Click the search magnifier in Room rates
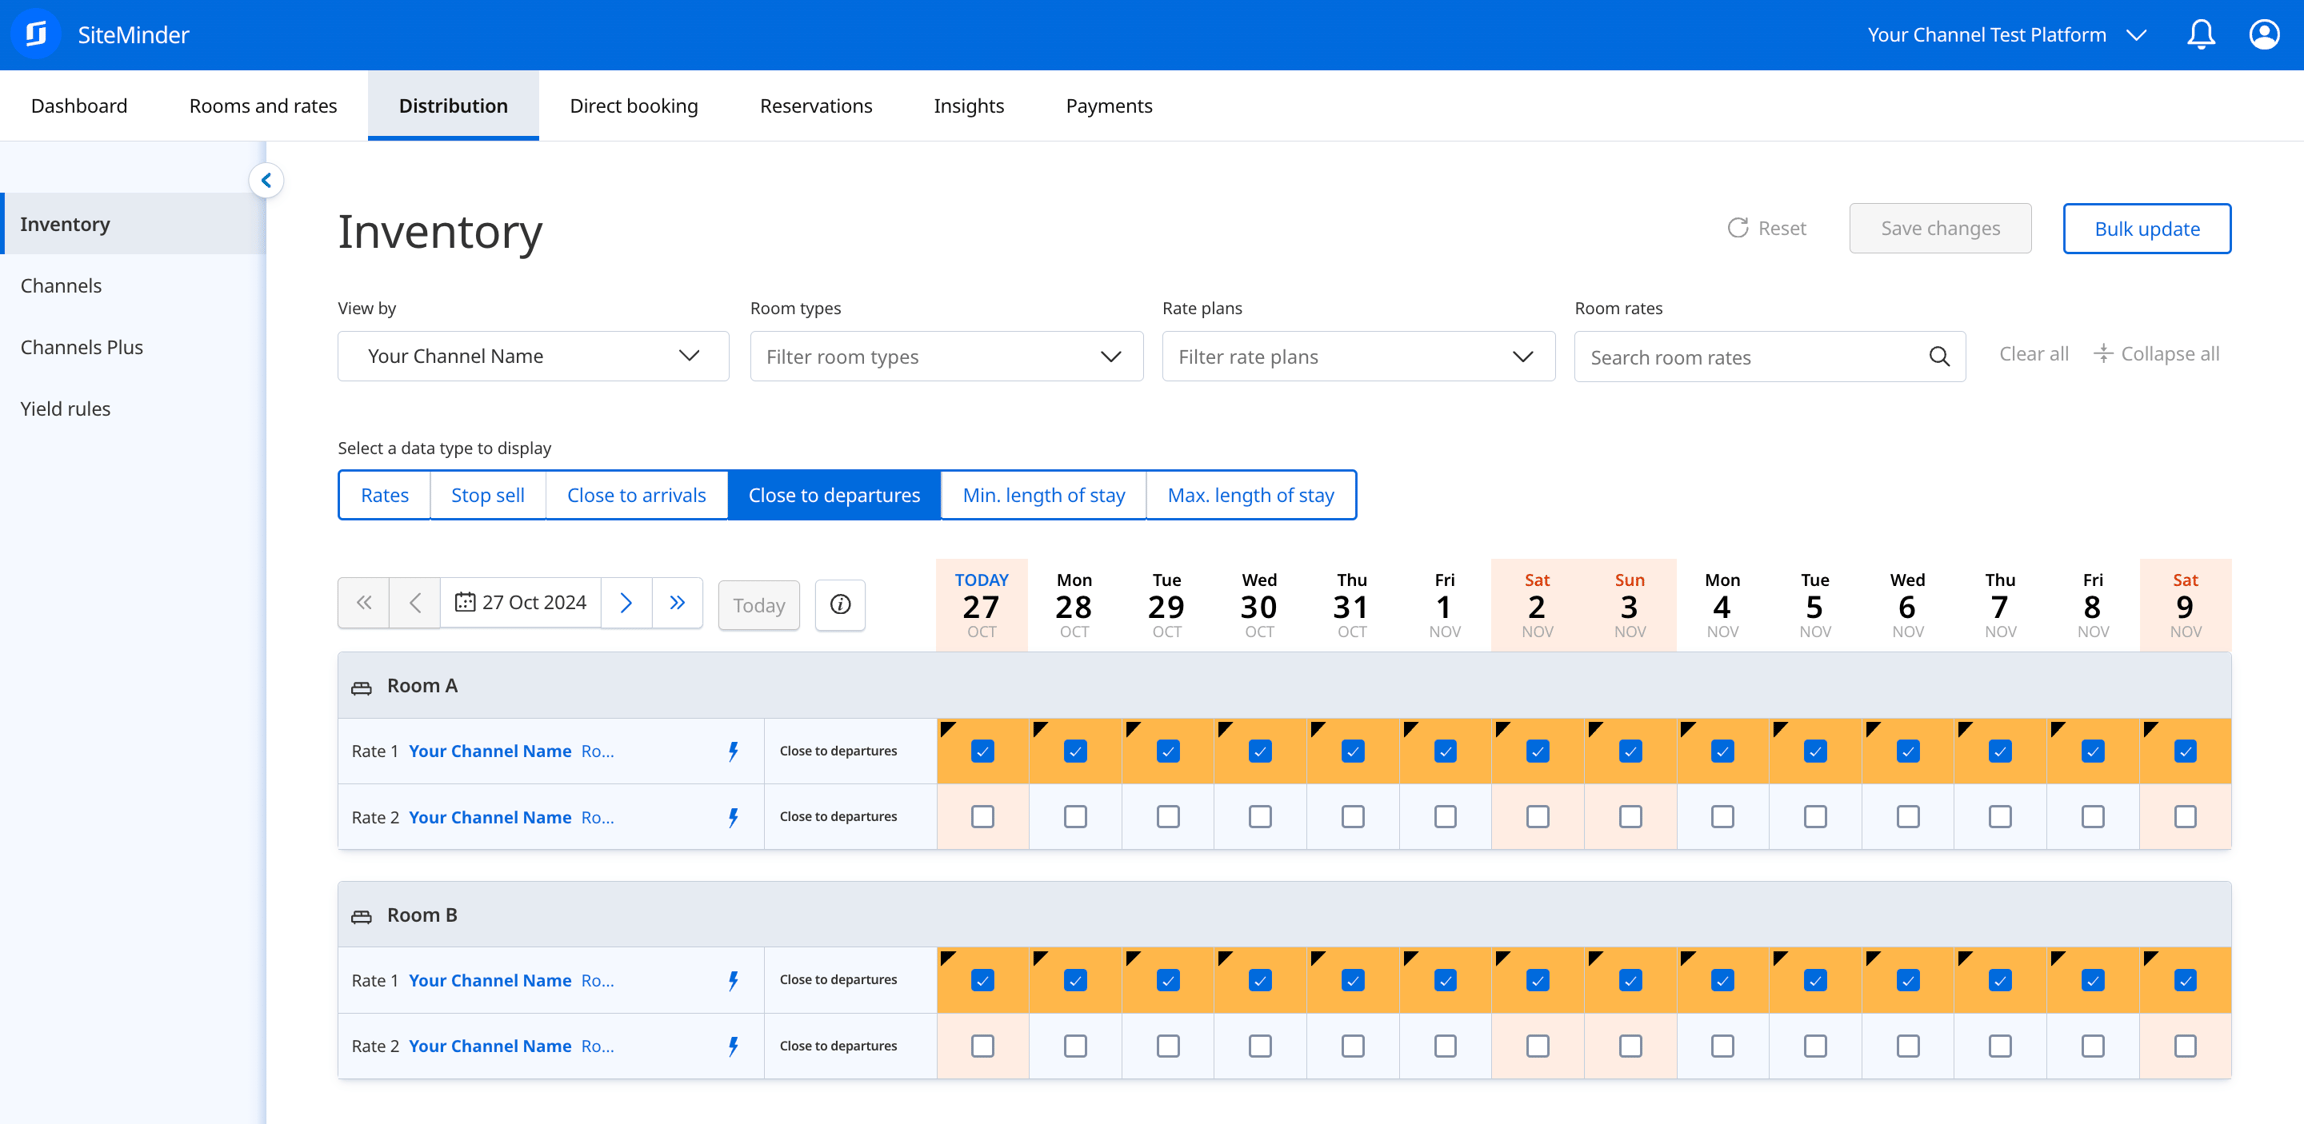The width and height of the screenshot is (2304, 1124). point(1939,357)
